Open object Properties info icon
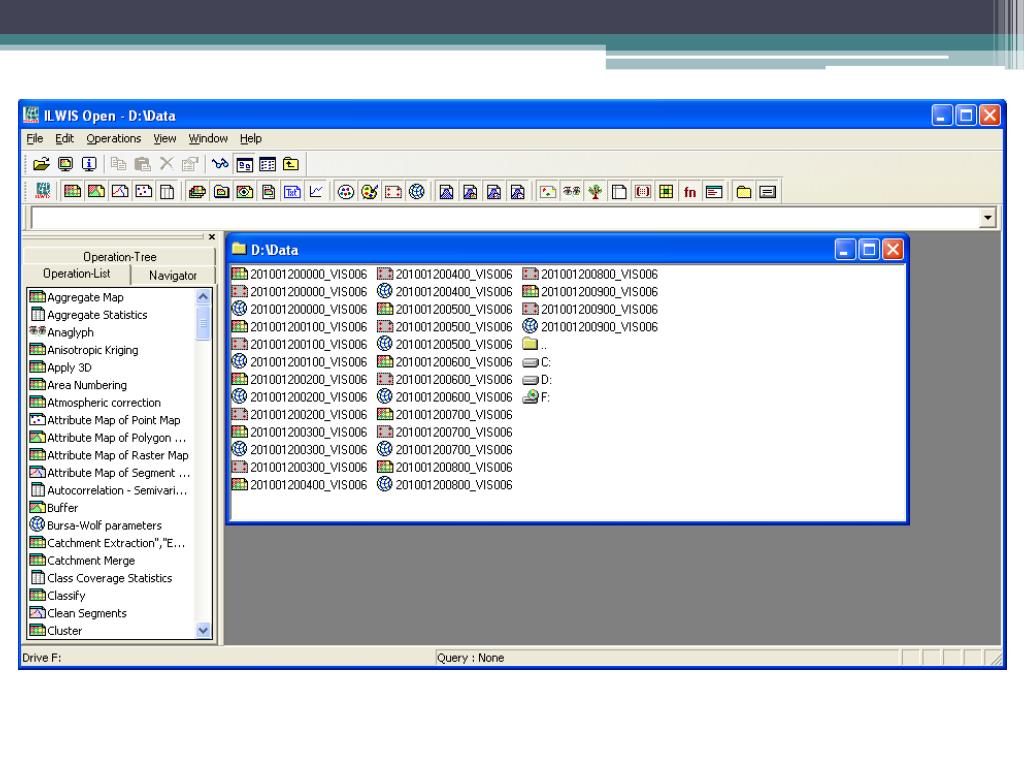Image resolution: width=1024 pixels, height=768 pixels. click(x=89, y=164)
